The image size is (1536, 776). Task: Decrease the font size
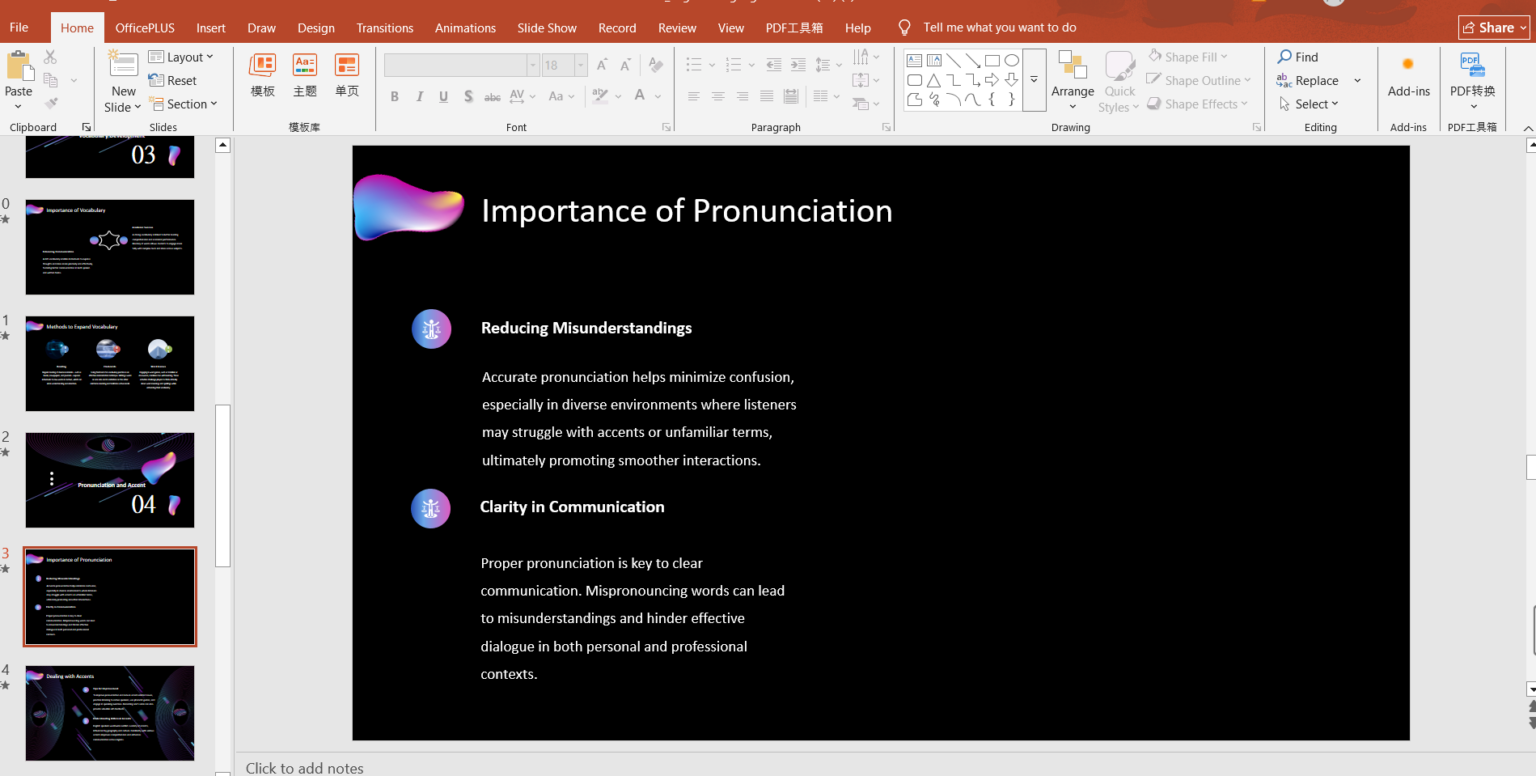pyautogui.click(x=626, y=65)
